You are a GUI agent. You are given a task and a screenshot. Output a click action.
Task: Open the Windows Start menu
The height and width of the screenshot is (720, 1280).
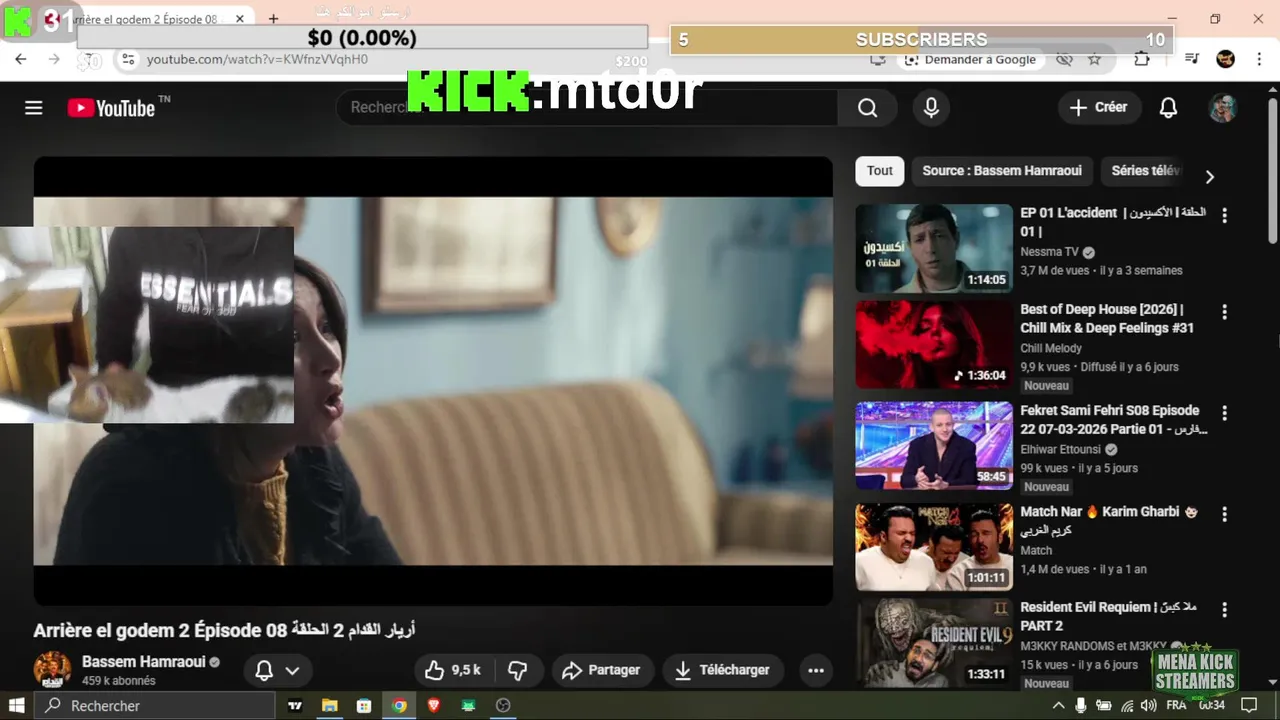pyautogui.click(x=17, y=705)
